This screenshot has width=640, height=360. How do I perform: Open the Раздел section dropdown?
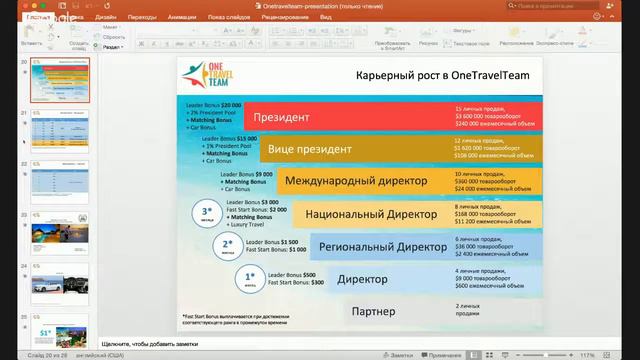tap(109, 47)
